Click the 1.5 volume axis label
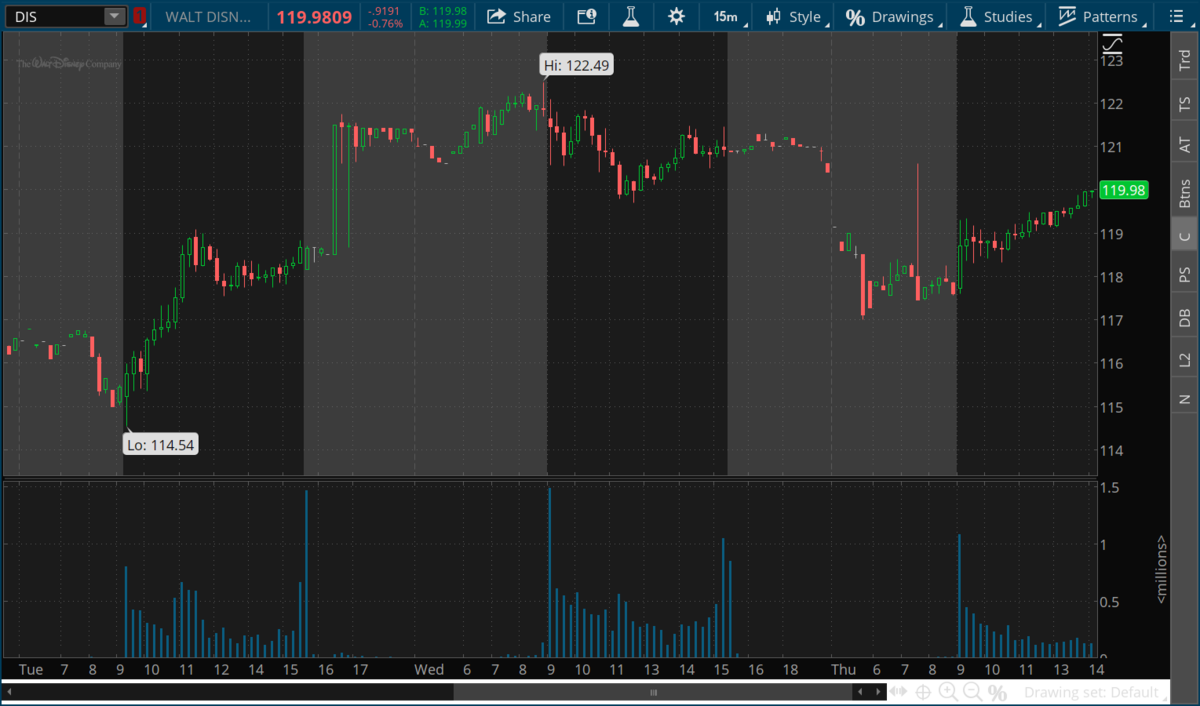The image size is (1200, 706). (x=1109, y=487)
